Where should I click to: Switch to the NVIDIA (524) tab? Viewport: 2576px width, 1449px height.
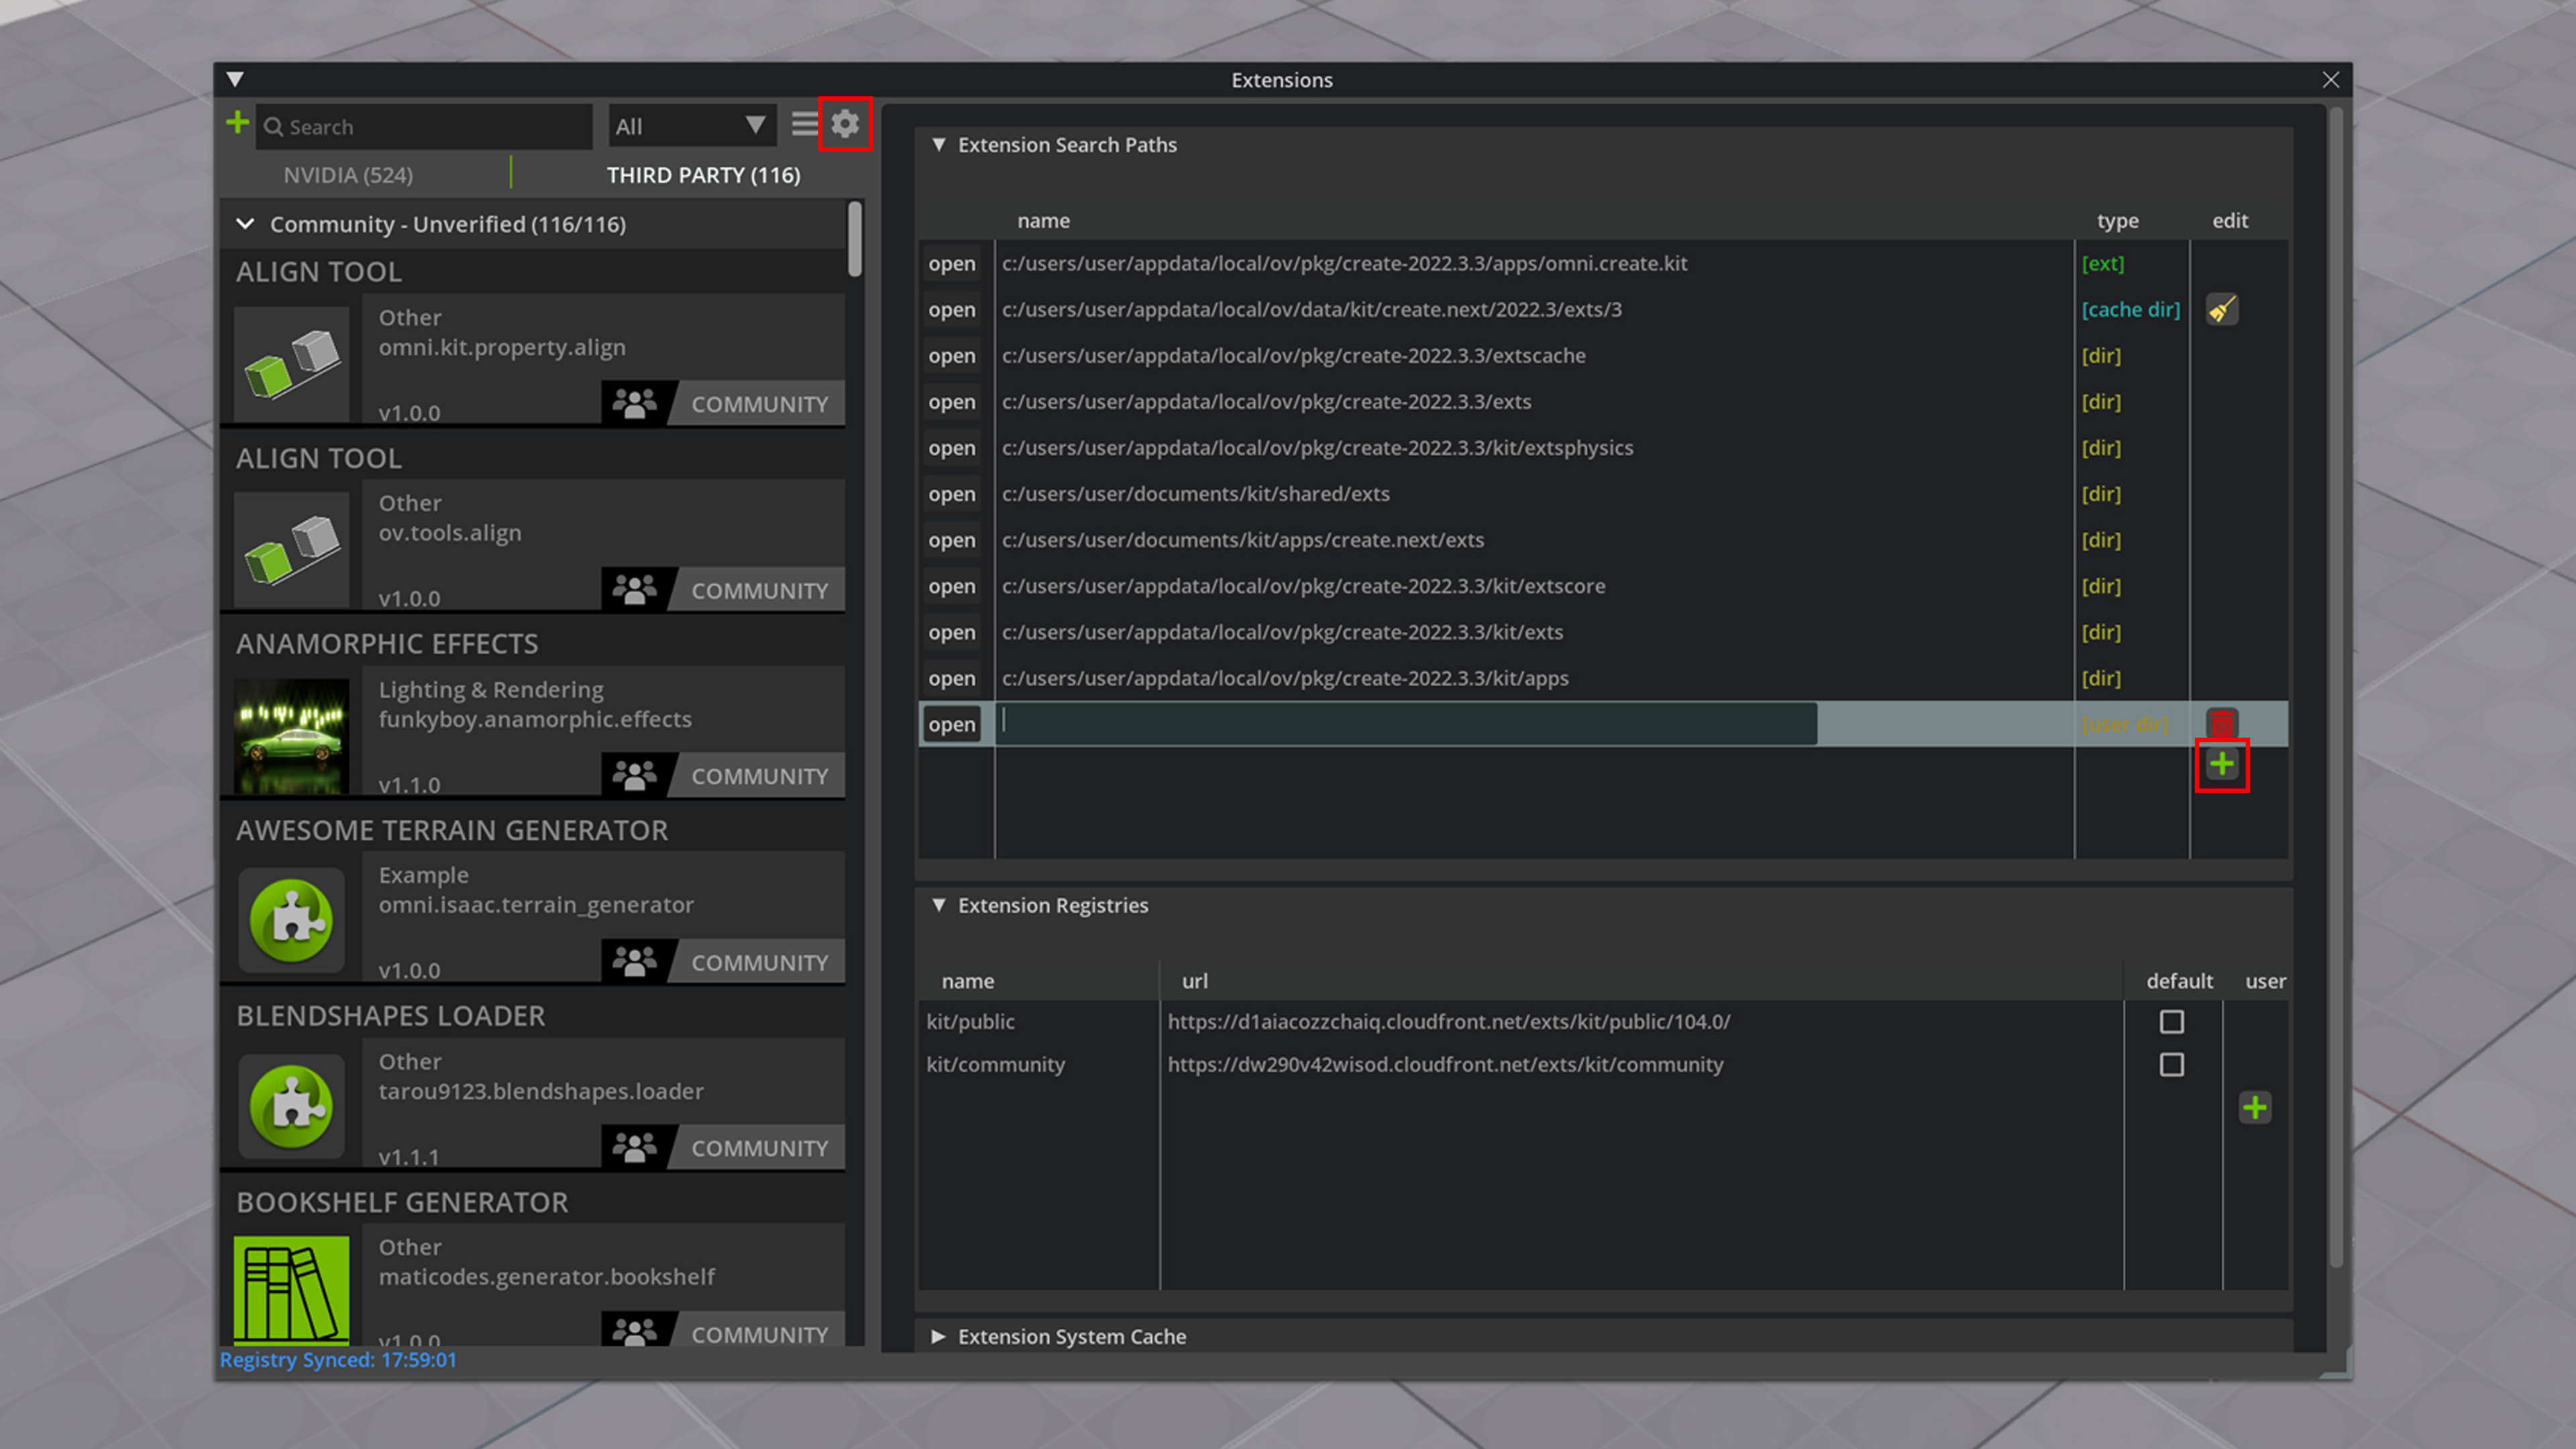(348, 175)
